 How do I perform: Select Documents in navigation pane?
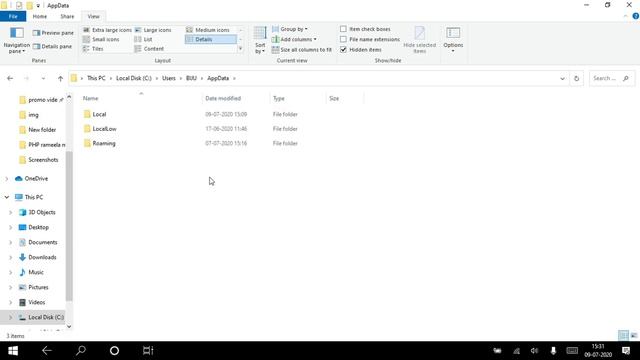pyautogui.click(x=38, y=242)
